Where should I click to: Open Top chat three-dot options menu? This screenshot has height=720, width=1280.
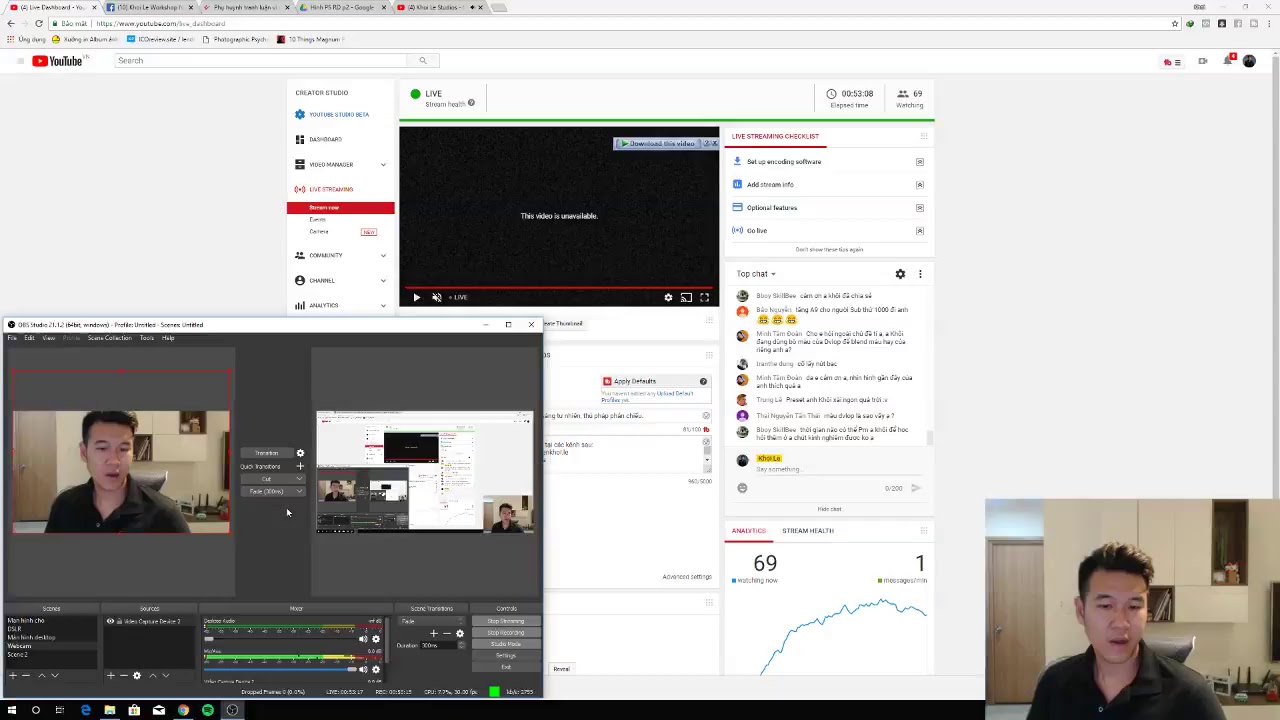(920, 274)
